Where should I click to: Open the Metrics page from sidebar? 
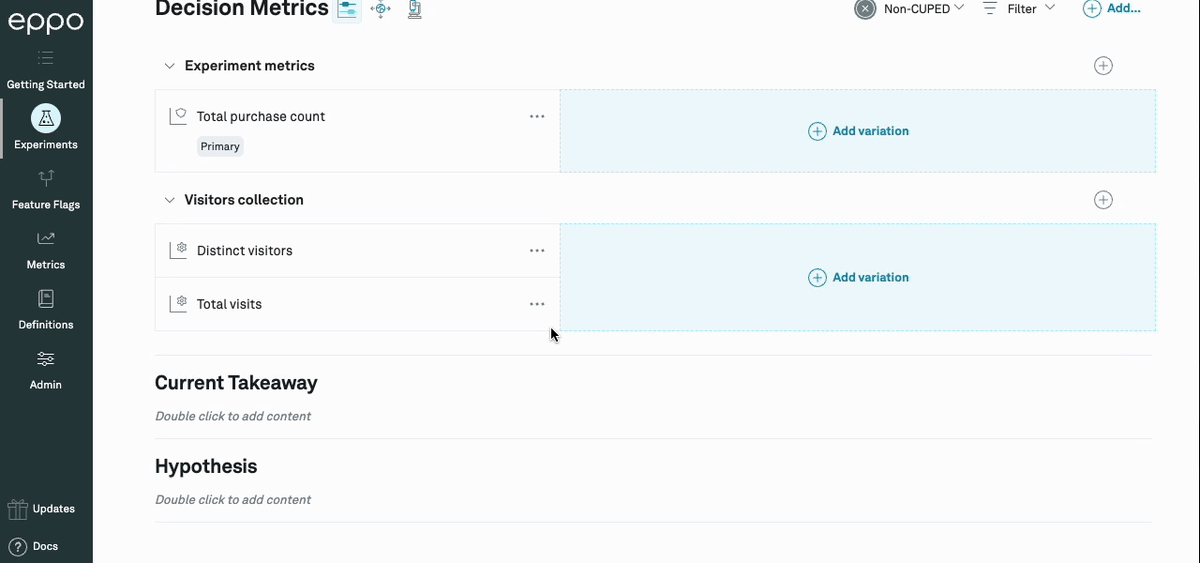click(x=46, y=249)
